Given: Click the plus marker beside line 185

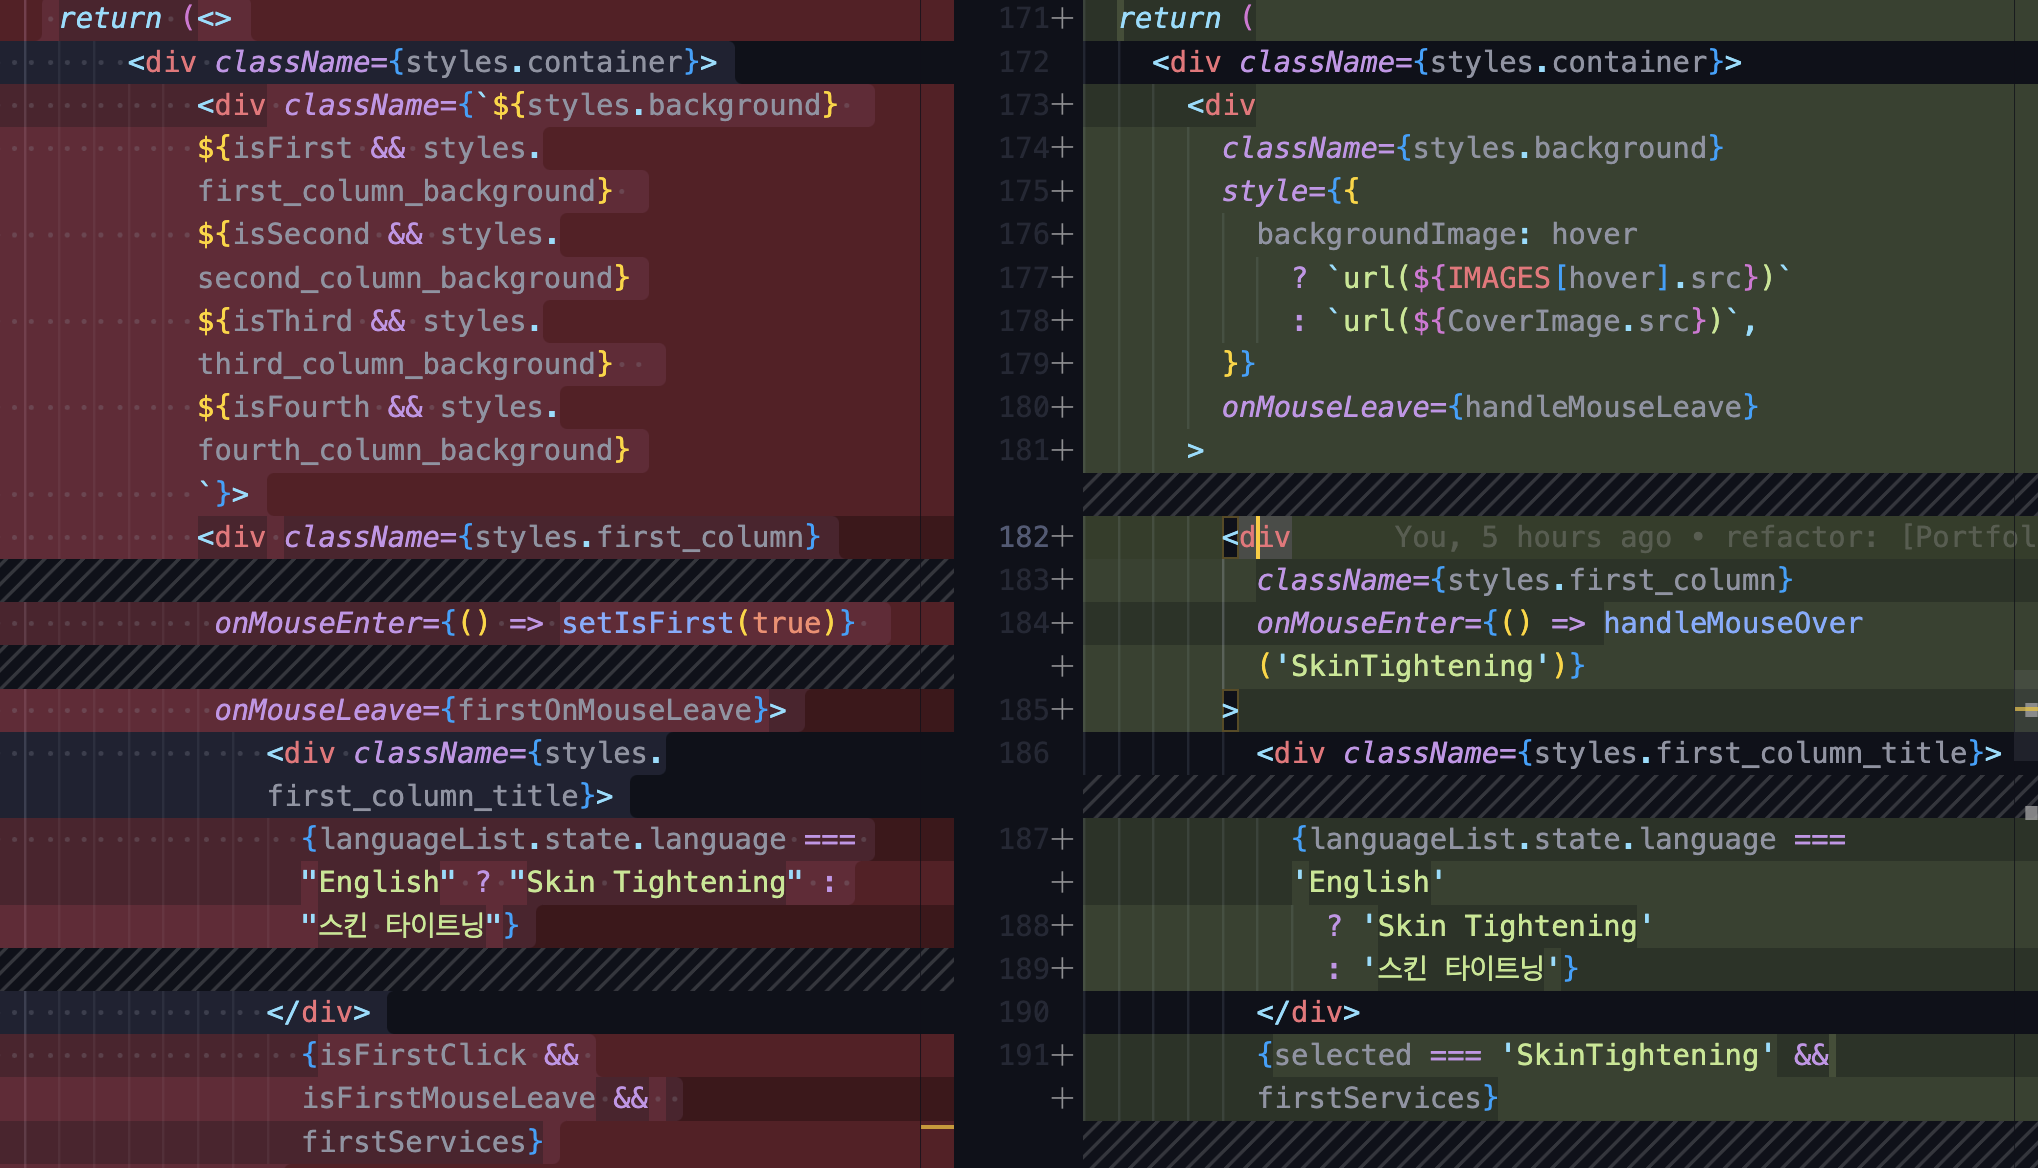Looking at the screenshot, I should pyautogui.click(x=1063, y=710).
